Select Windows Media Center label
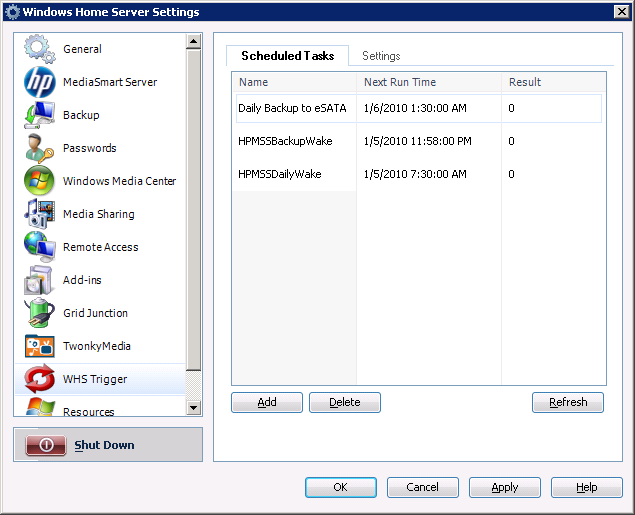 [x=119, y=181]
